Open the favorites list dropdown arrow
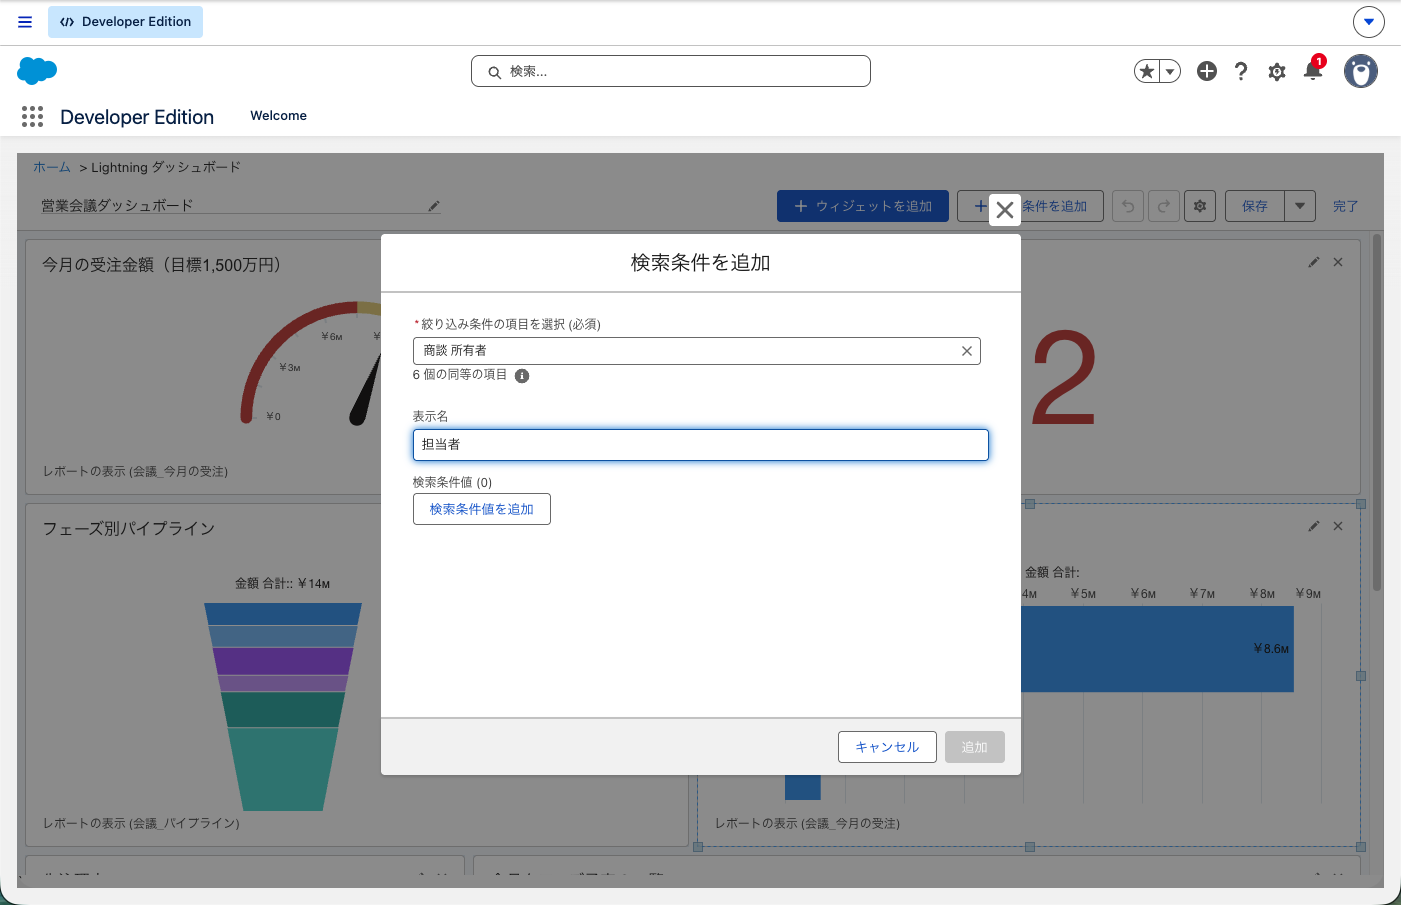 click(1170, 71)
